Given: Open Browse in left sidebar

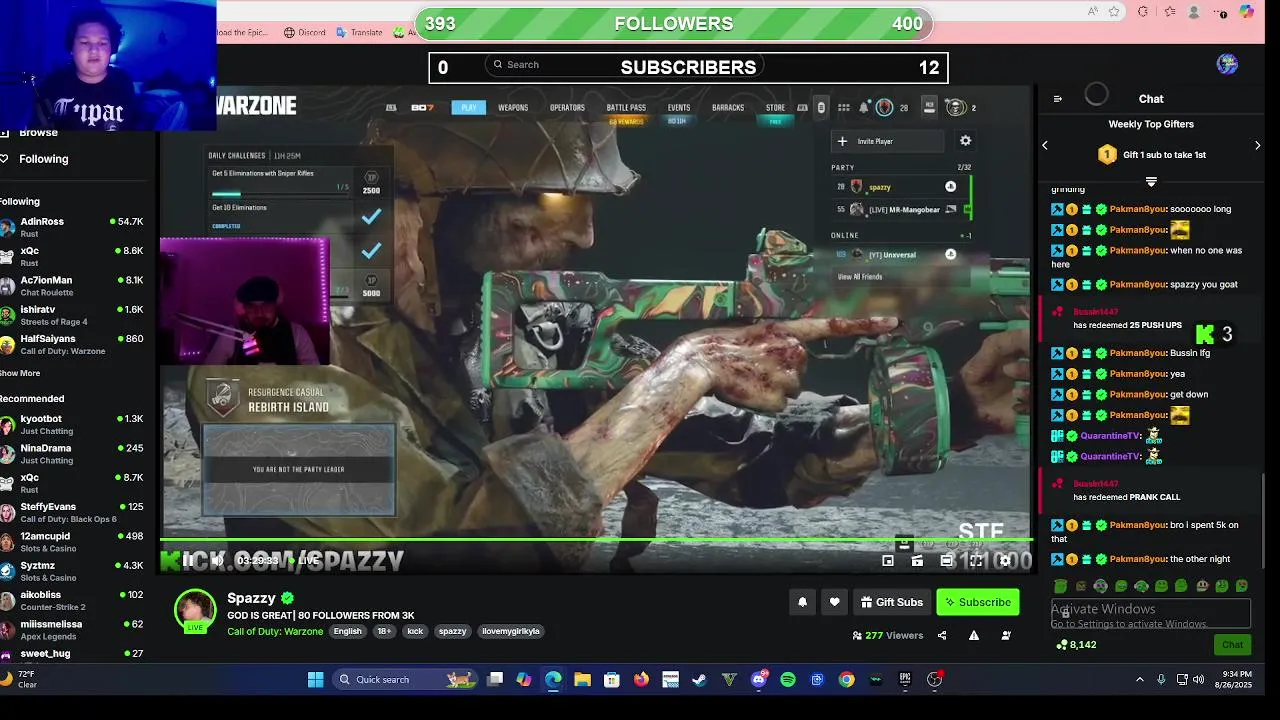Looking at the screenshot, I should (x=38, y=132).
